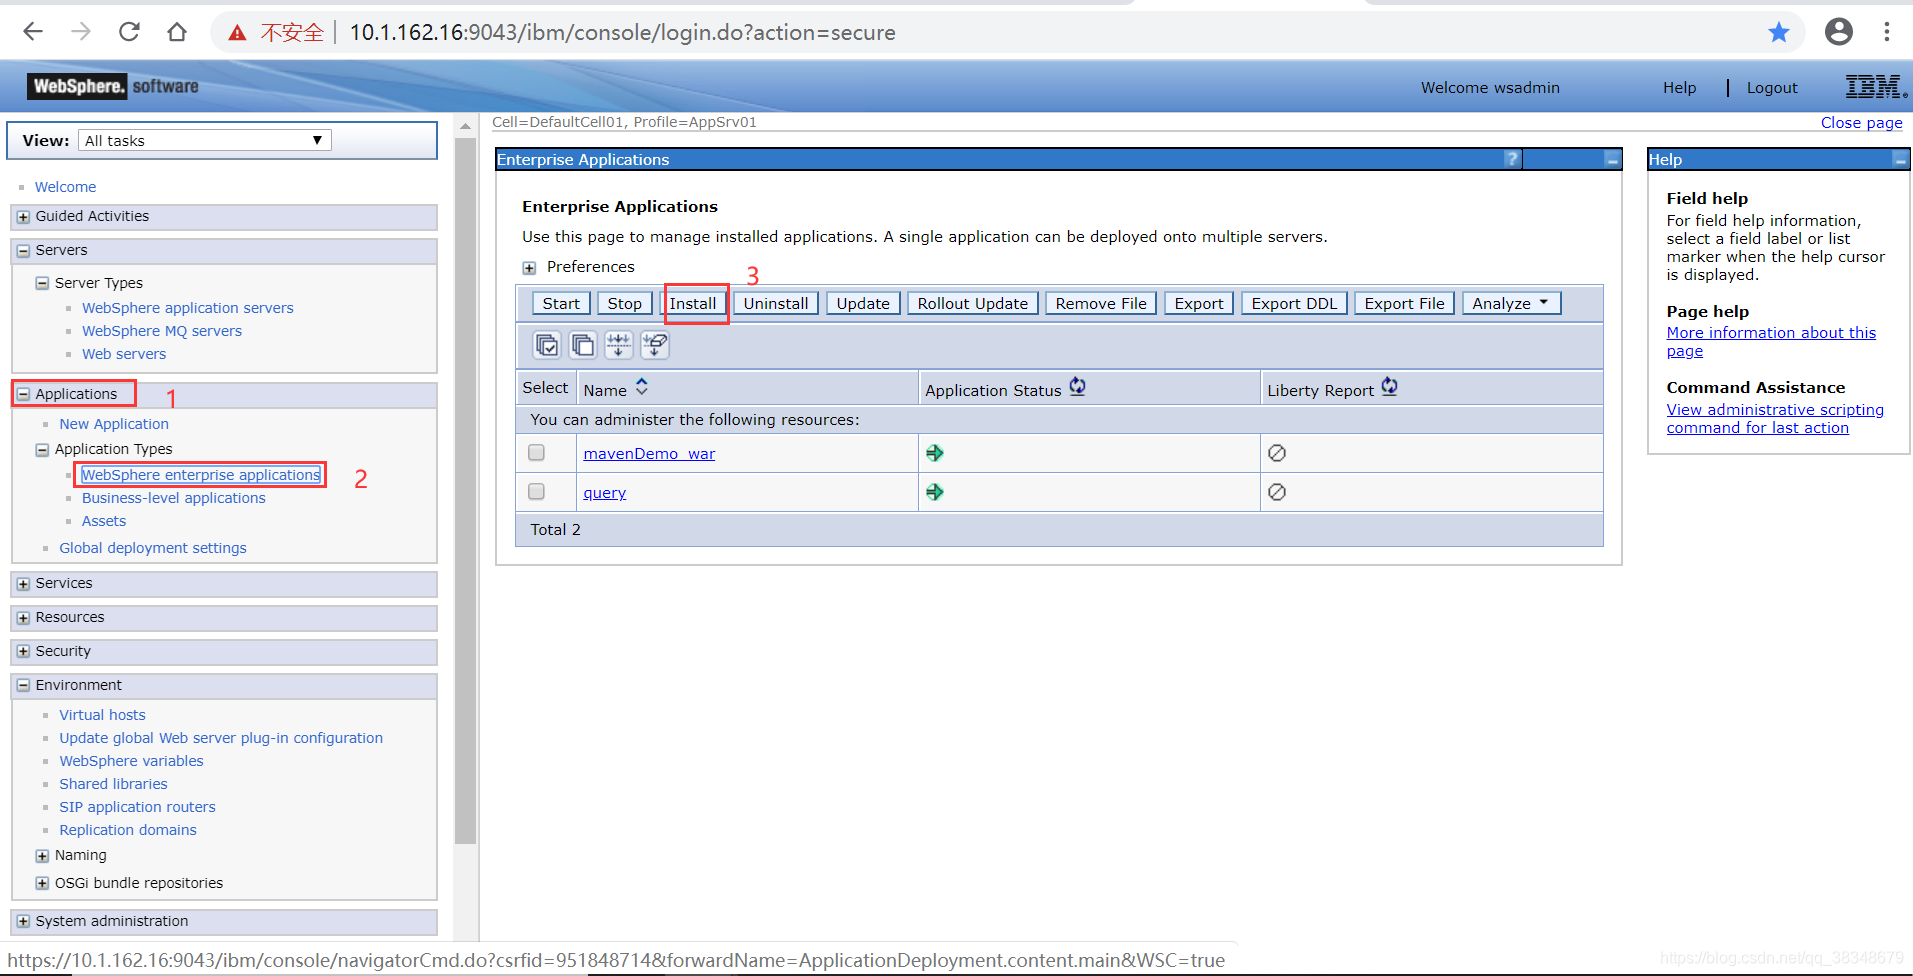Click the browser address bar URL
1913x976 pixels.
coord(622,32)
